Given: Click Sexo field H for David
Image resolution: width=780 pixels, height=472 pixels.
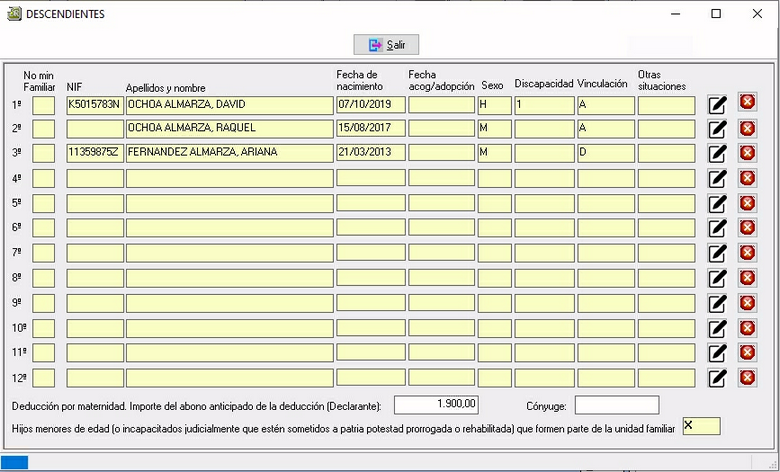Looking at the screenshot, I should pyautogui.click(x=494, y=105).
